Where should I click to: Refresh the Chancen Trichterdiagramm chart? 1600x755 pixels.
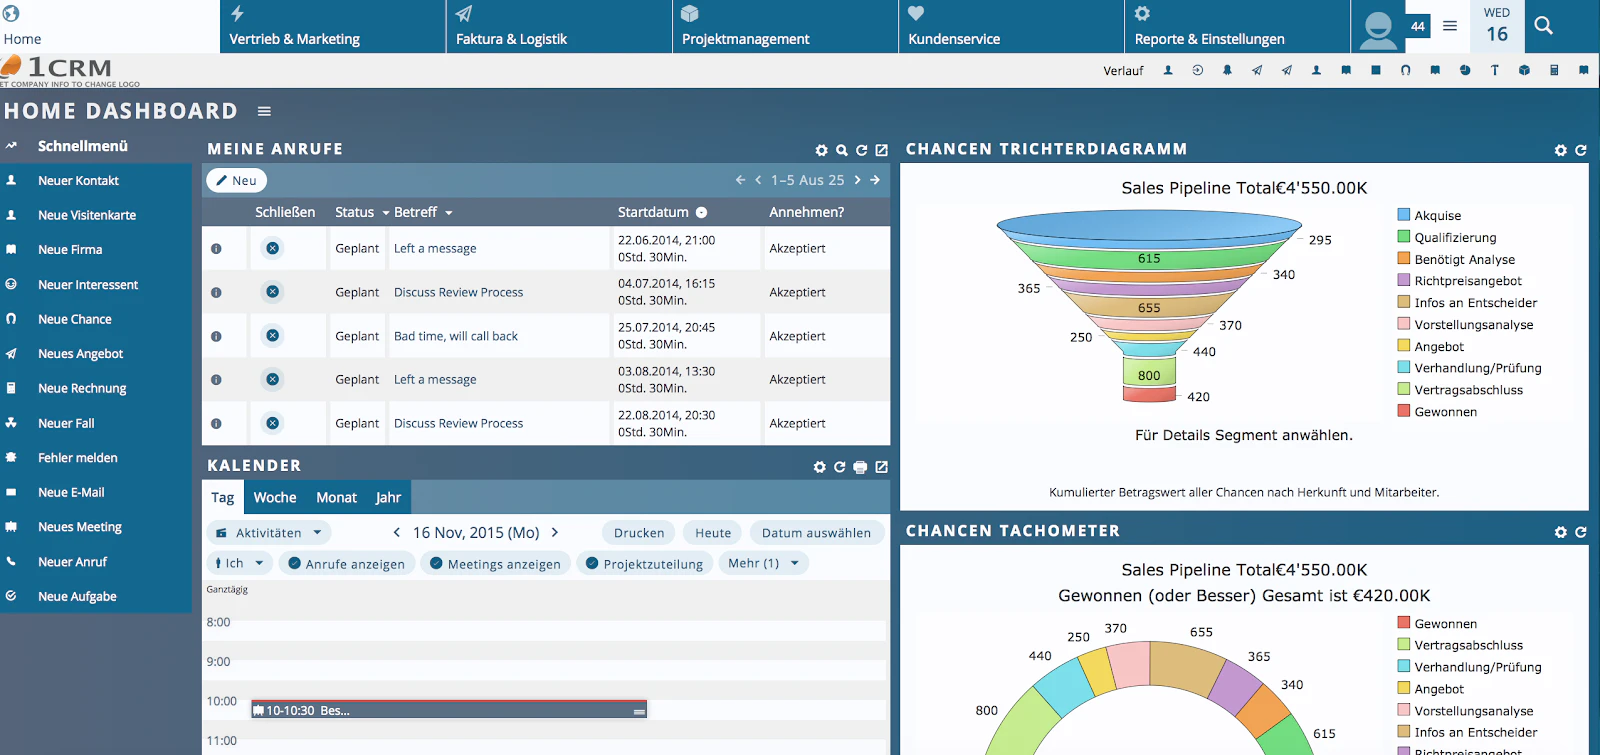(x=1581, y=150)
